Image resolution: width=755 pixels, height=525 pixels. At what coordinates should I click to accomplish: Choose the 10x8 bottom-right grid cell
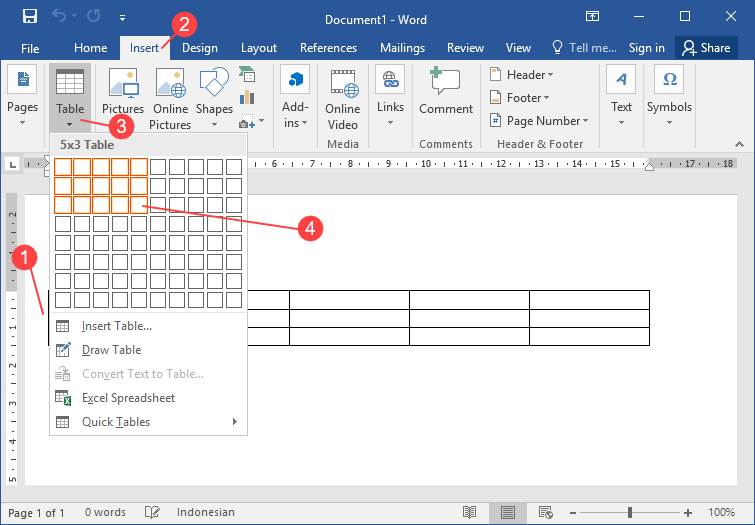(x=234, y=300)
